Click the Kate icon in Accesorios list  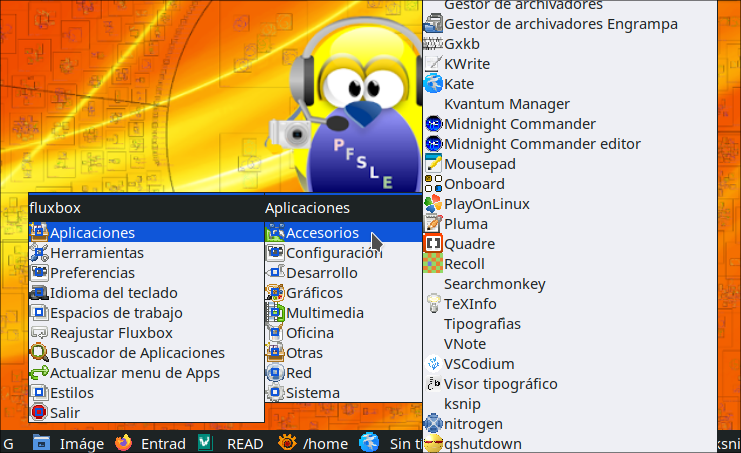click(433, 84)
